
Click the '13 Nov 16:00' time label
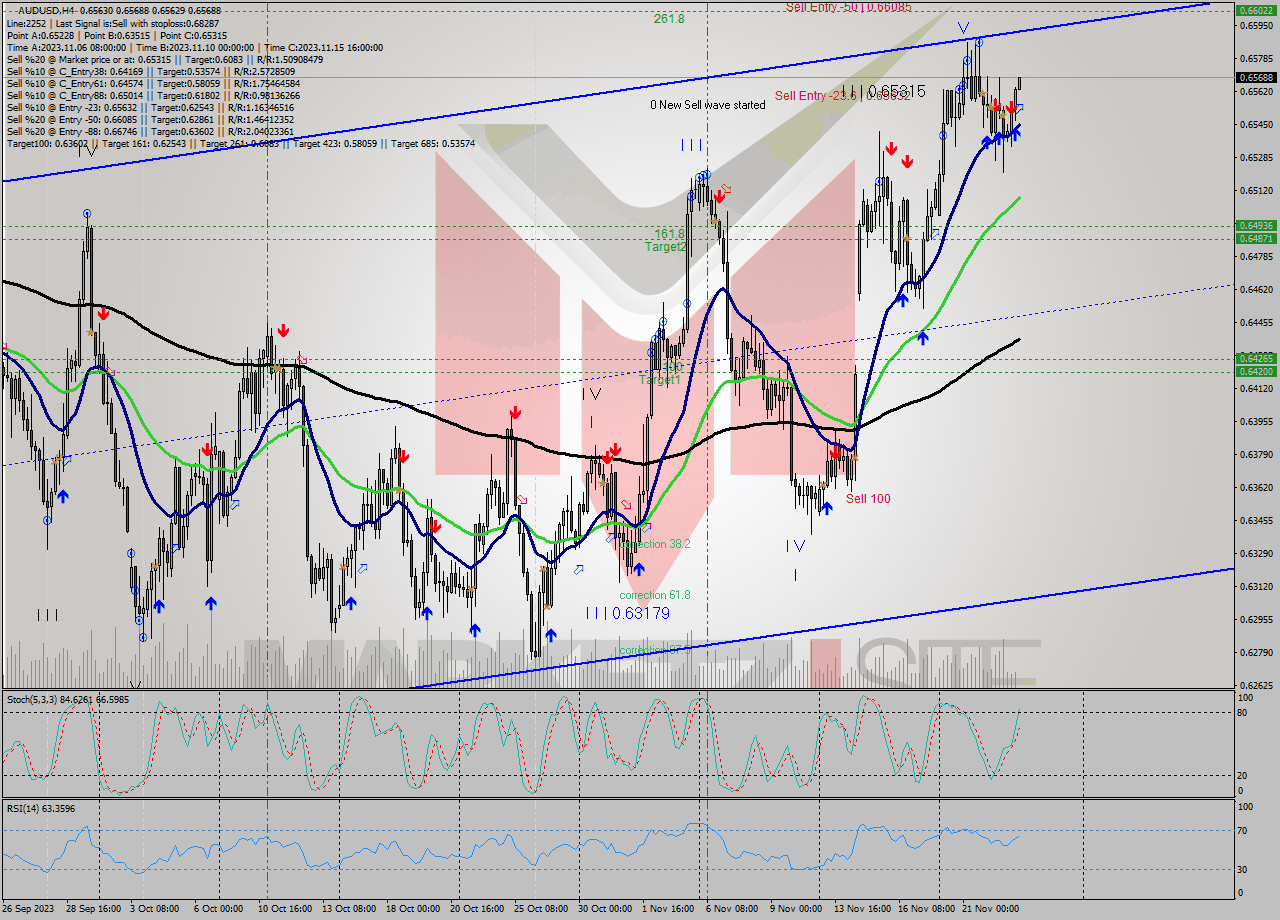point(861,909)
